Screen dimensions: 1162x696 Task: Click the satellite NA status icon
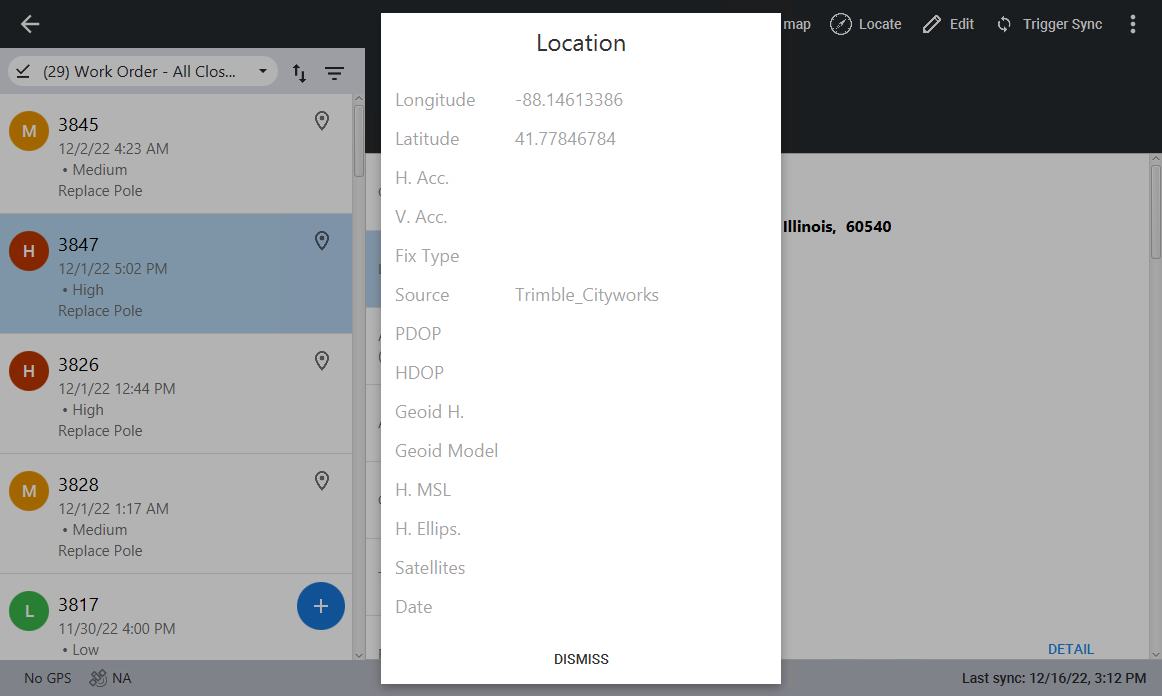point(98,678)
